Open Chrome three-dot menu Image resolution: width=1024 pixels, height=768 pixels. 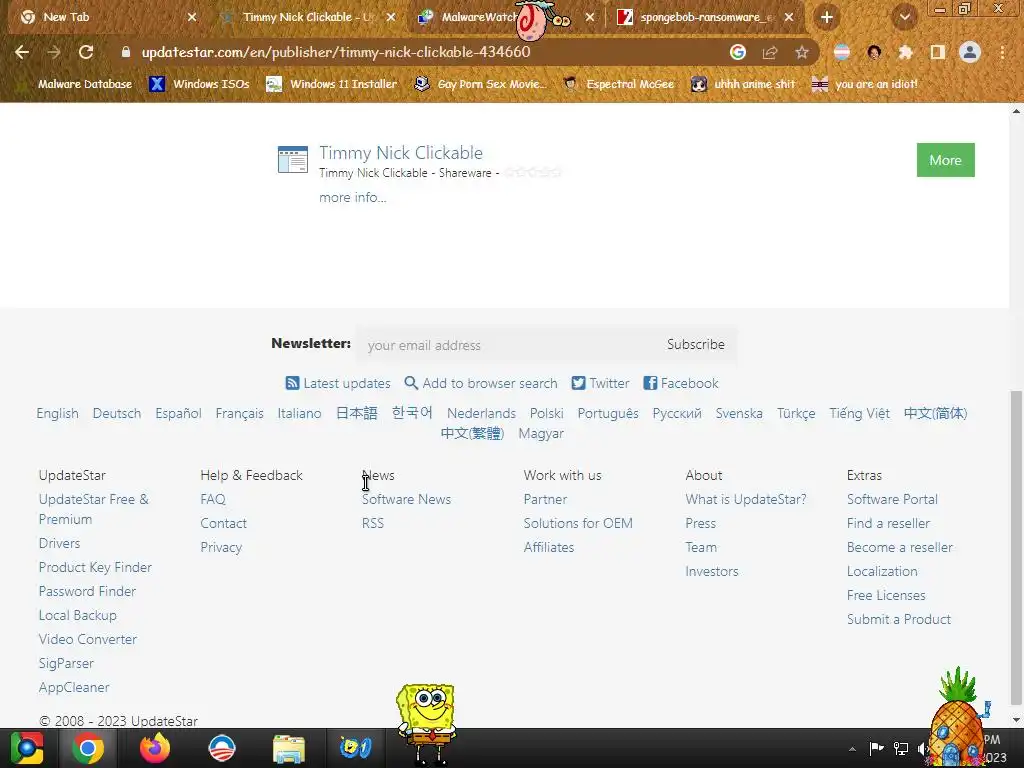(1002, 52)
